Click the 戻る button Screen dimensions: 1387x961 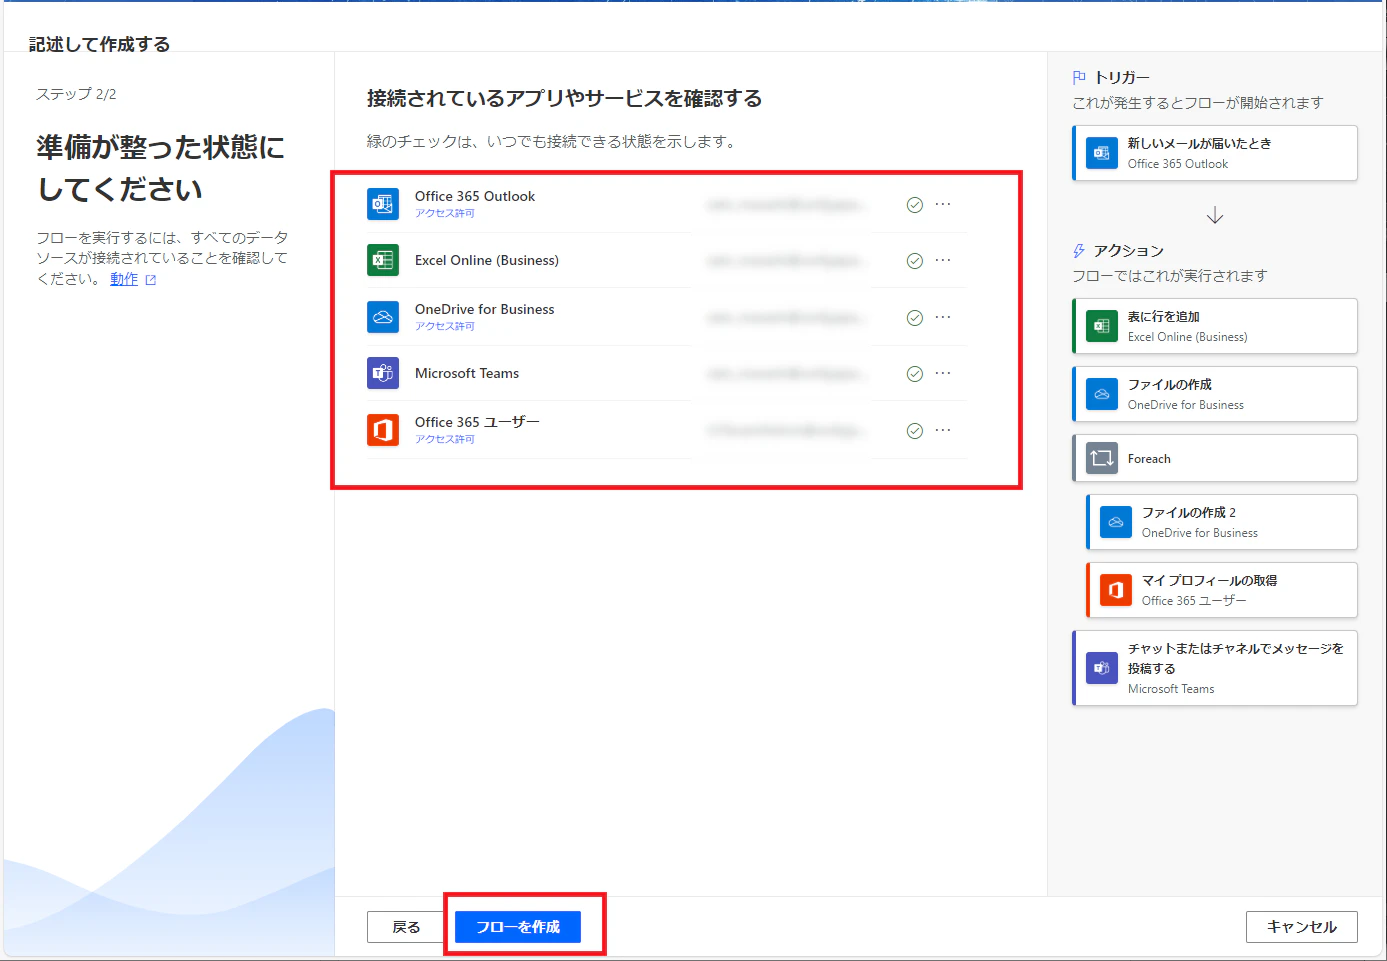click(406, 927)
